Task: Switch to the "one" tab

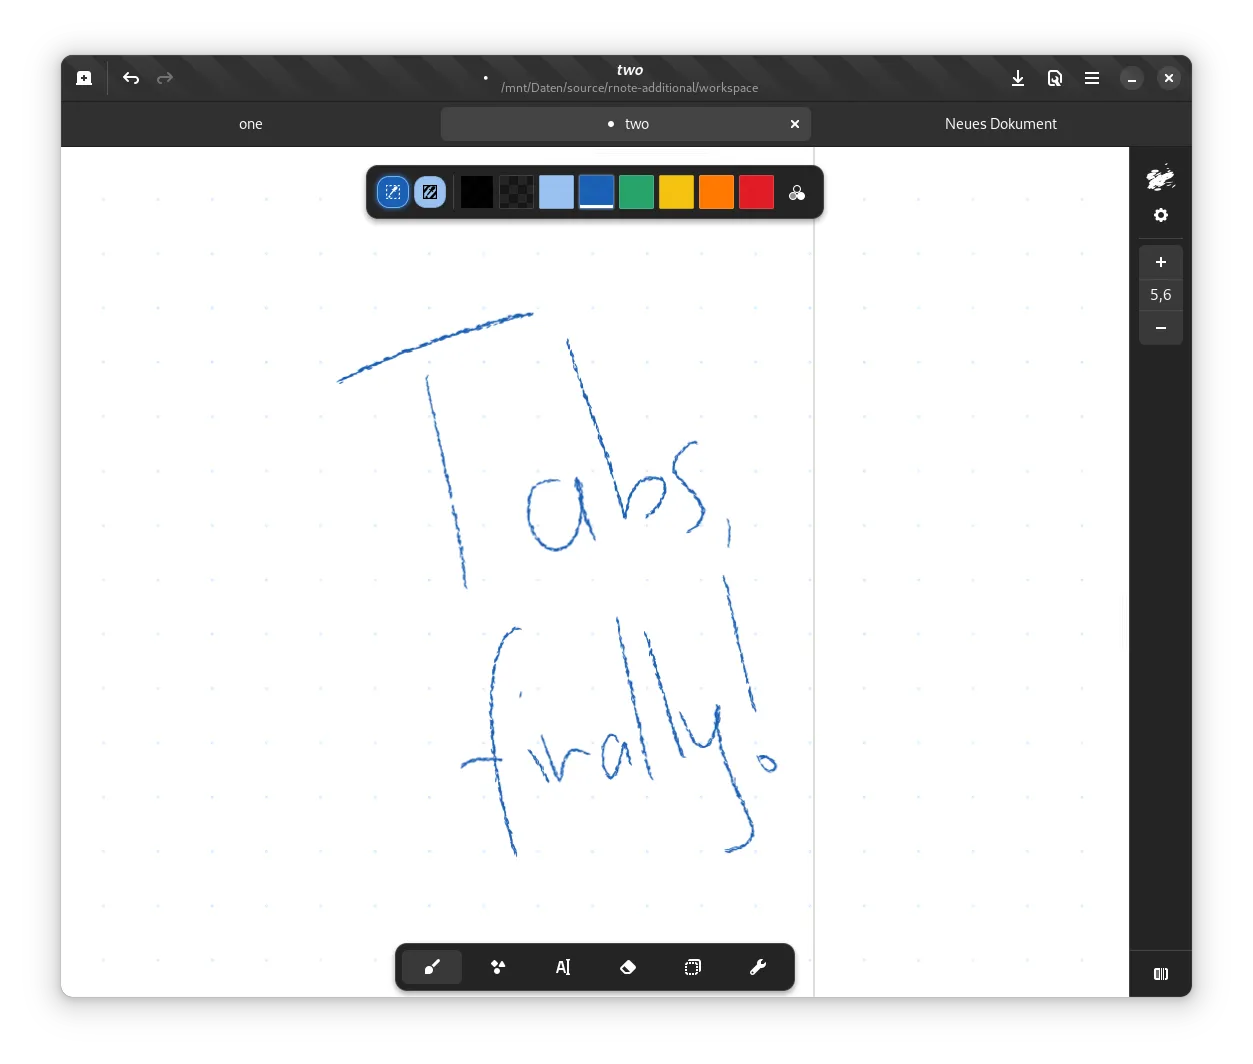Action: (x=251, y=124)
